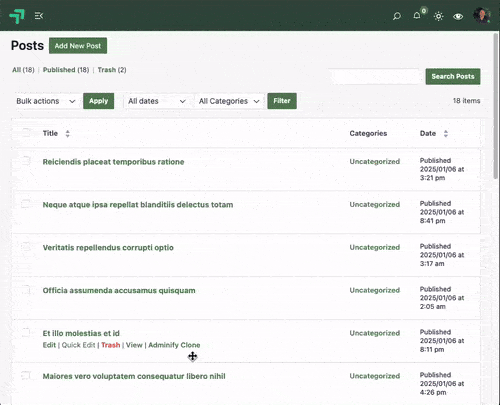Viewport: 500px width, 405px height.
Task: Open post Reiciendis placeat temporibus ratione
Action: tap(113, 162)
